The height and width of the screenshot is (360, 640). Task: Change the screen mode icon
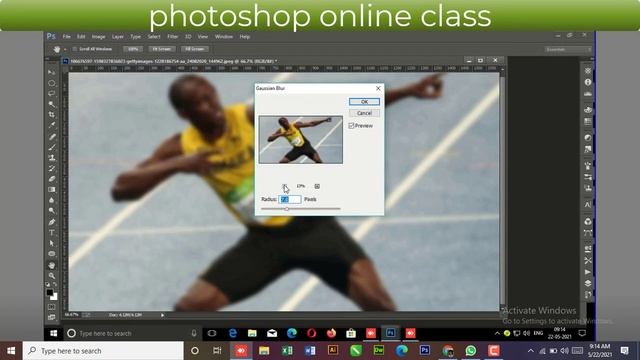coord(51,317)
